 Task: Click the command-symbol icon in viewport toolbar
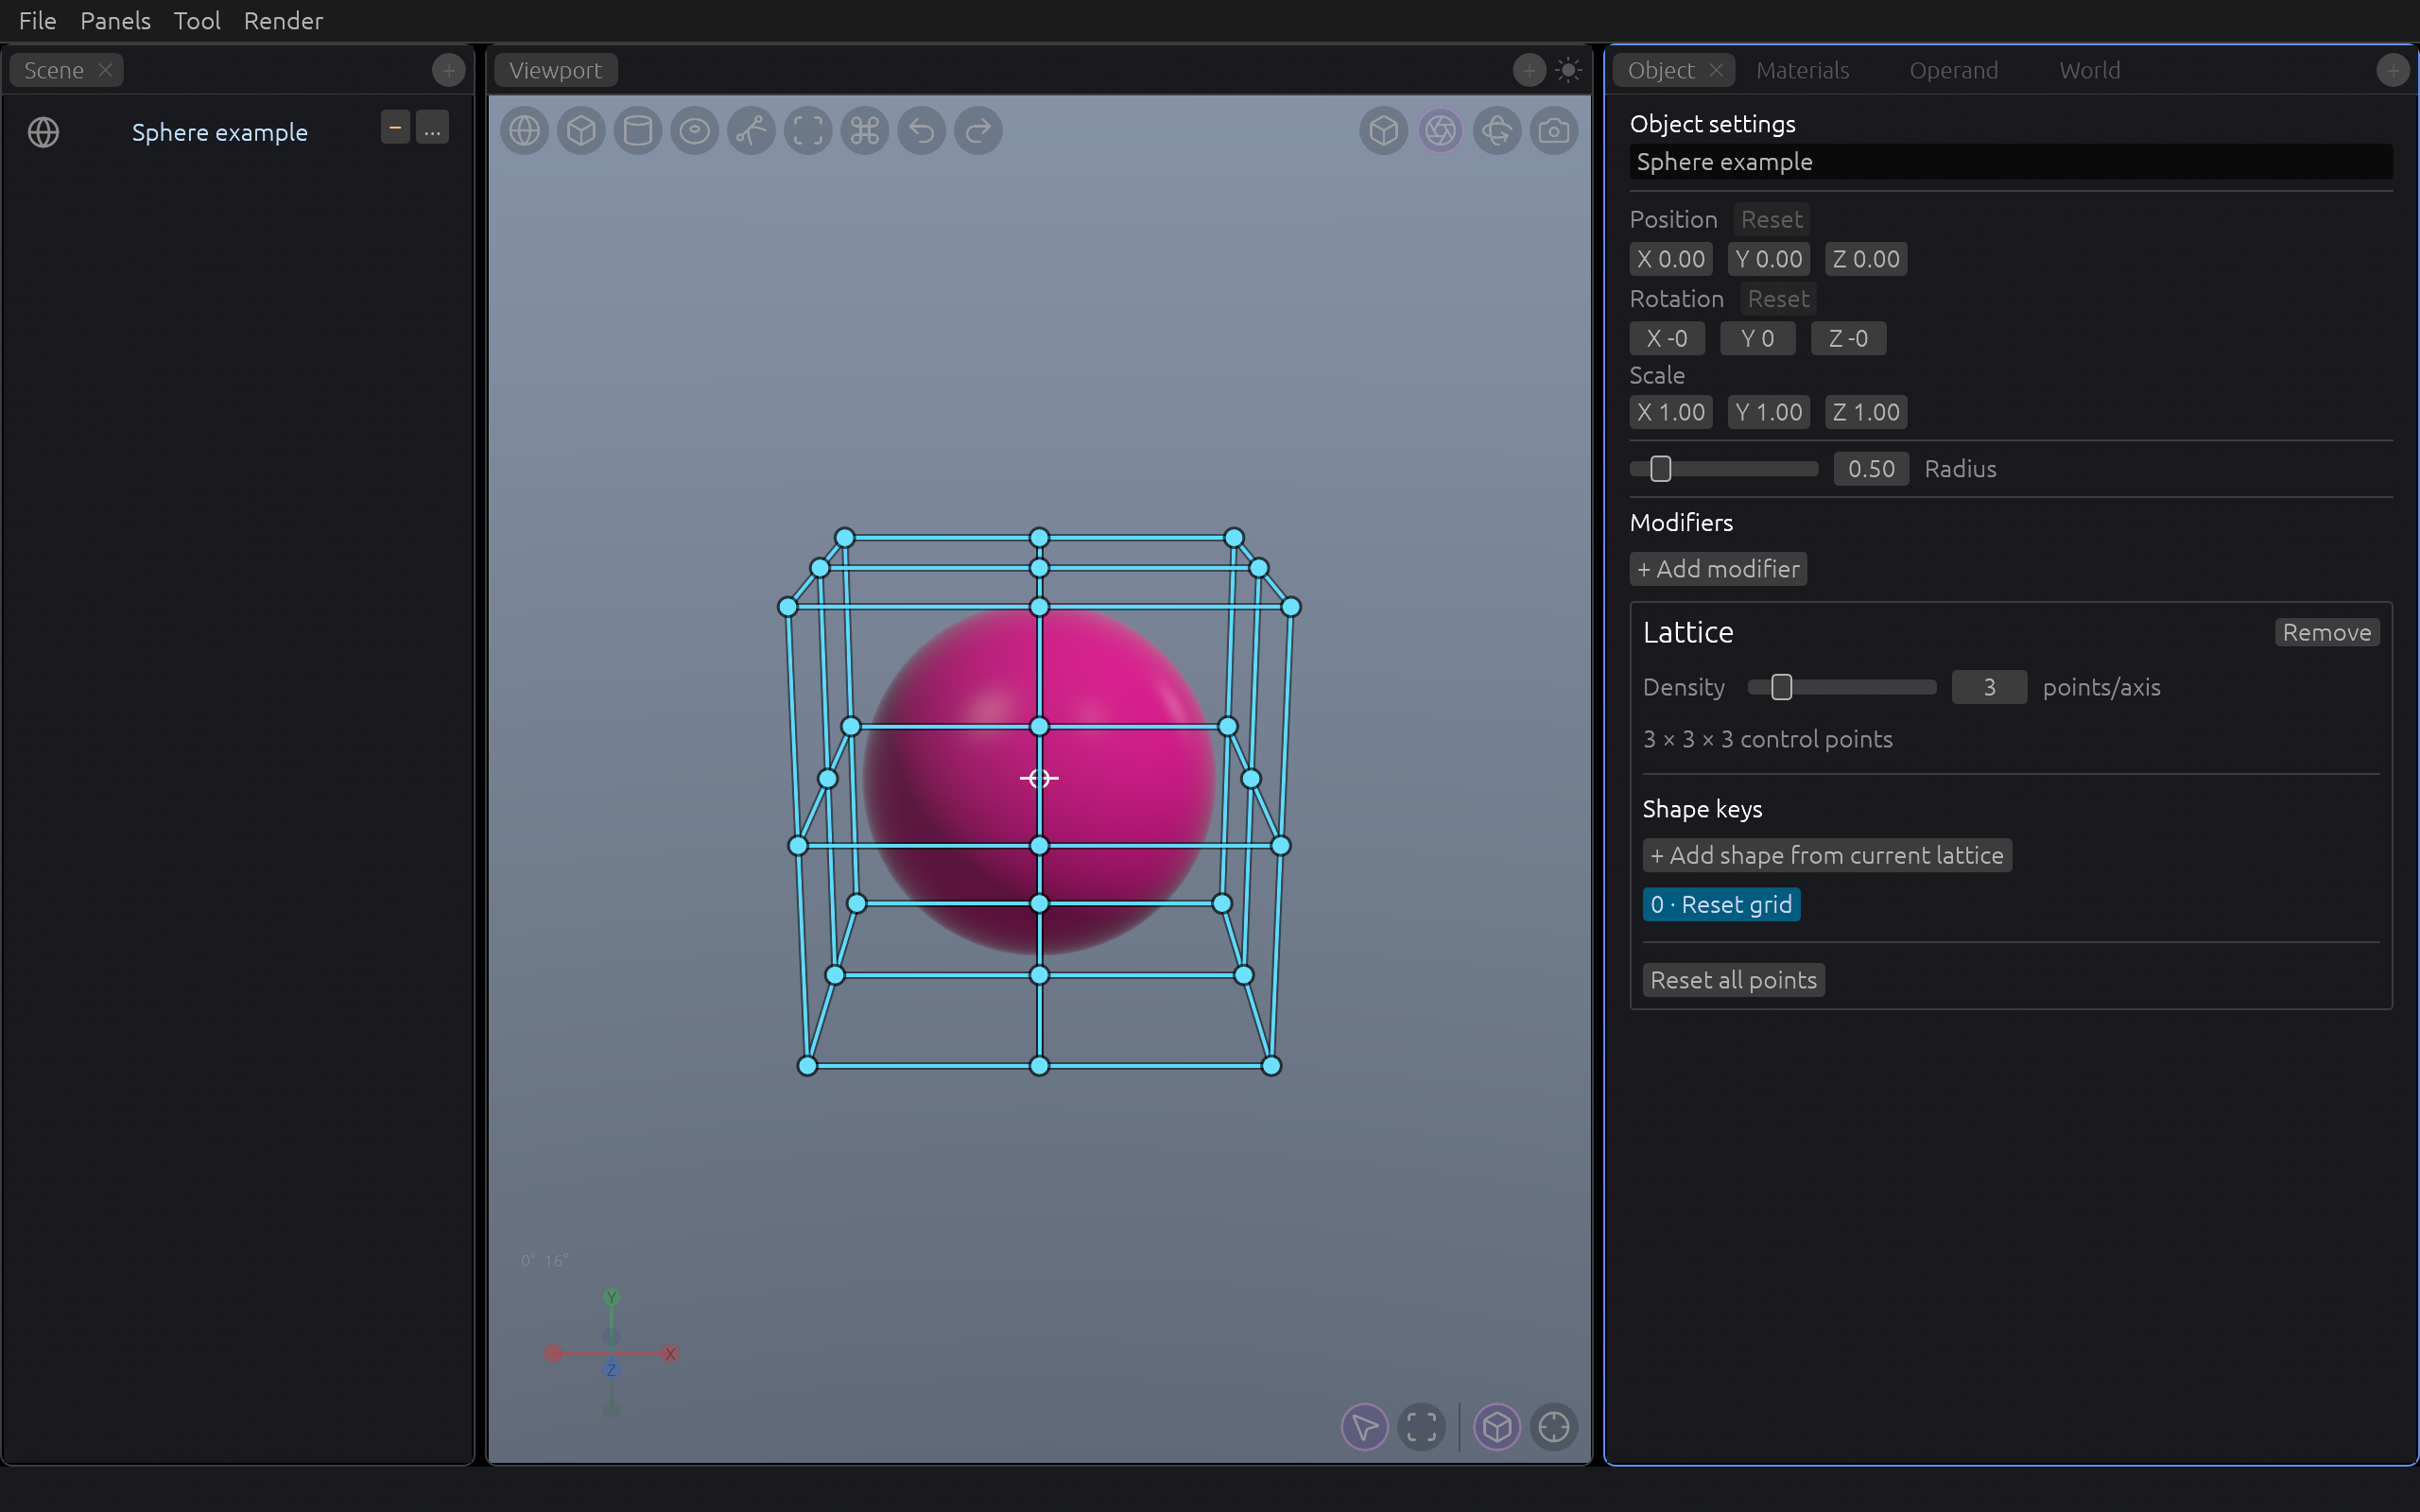pos(865,131)
